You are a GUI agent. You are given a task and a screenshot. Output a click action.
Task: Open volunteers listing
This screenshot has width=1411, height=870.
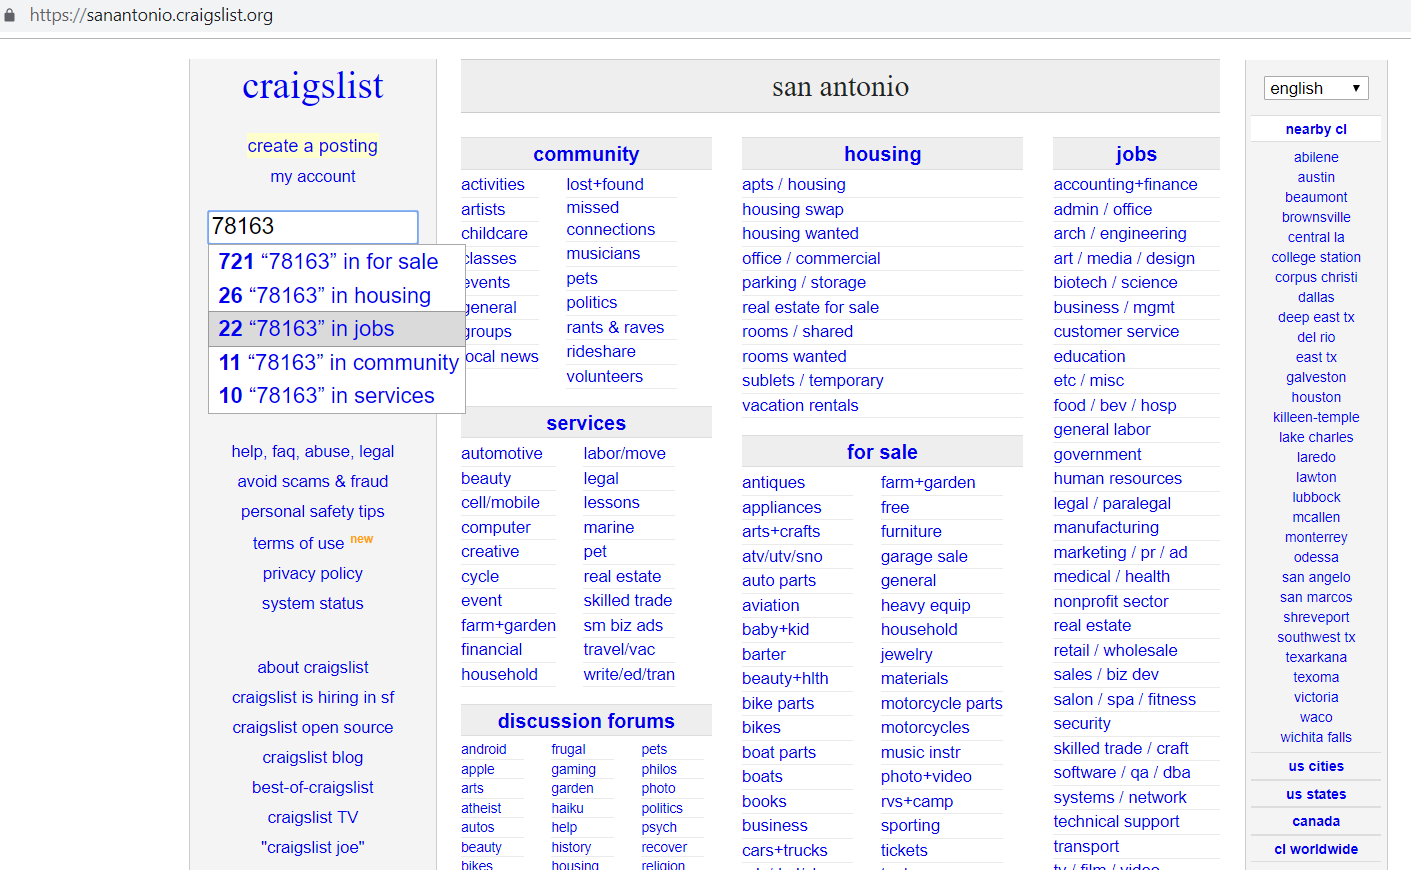[604, 376]
